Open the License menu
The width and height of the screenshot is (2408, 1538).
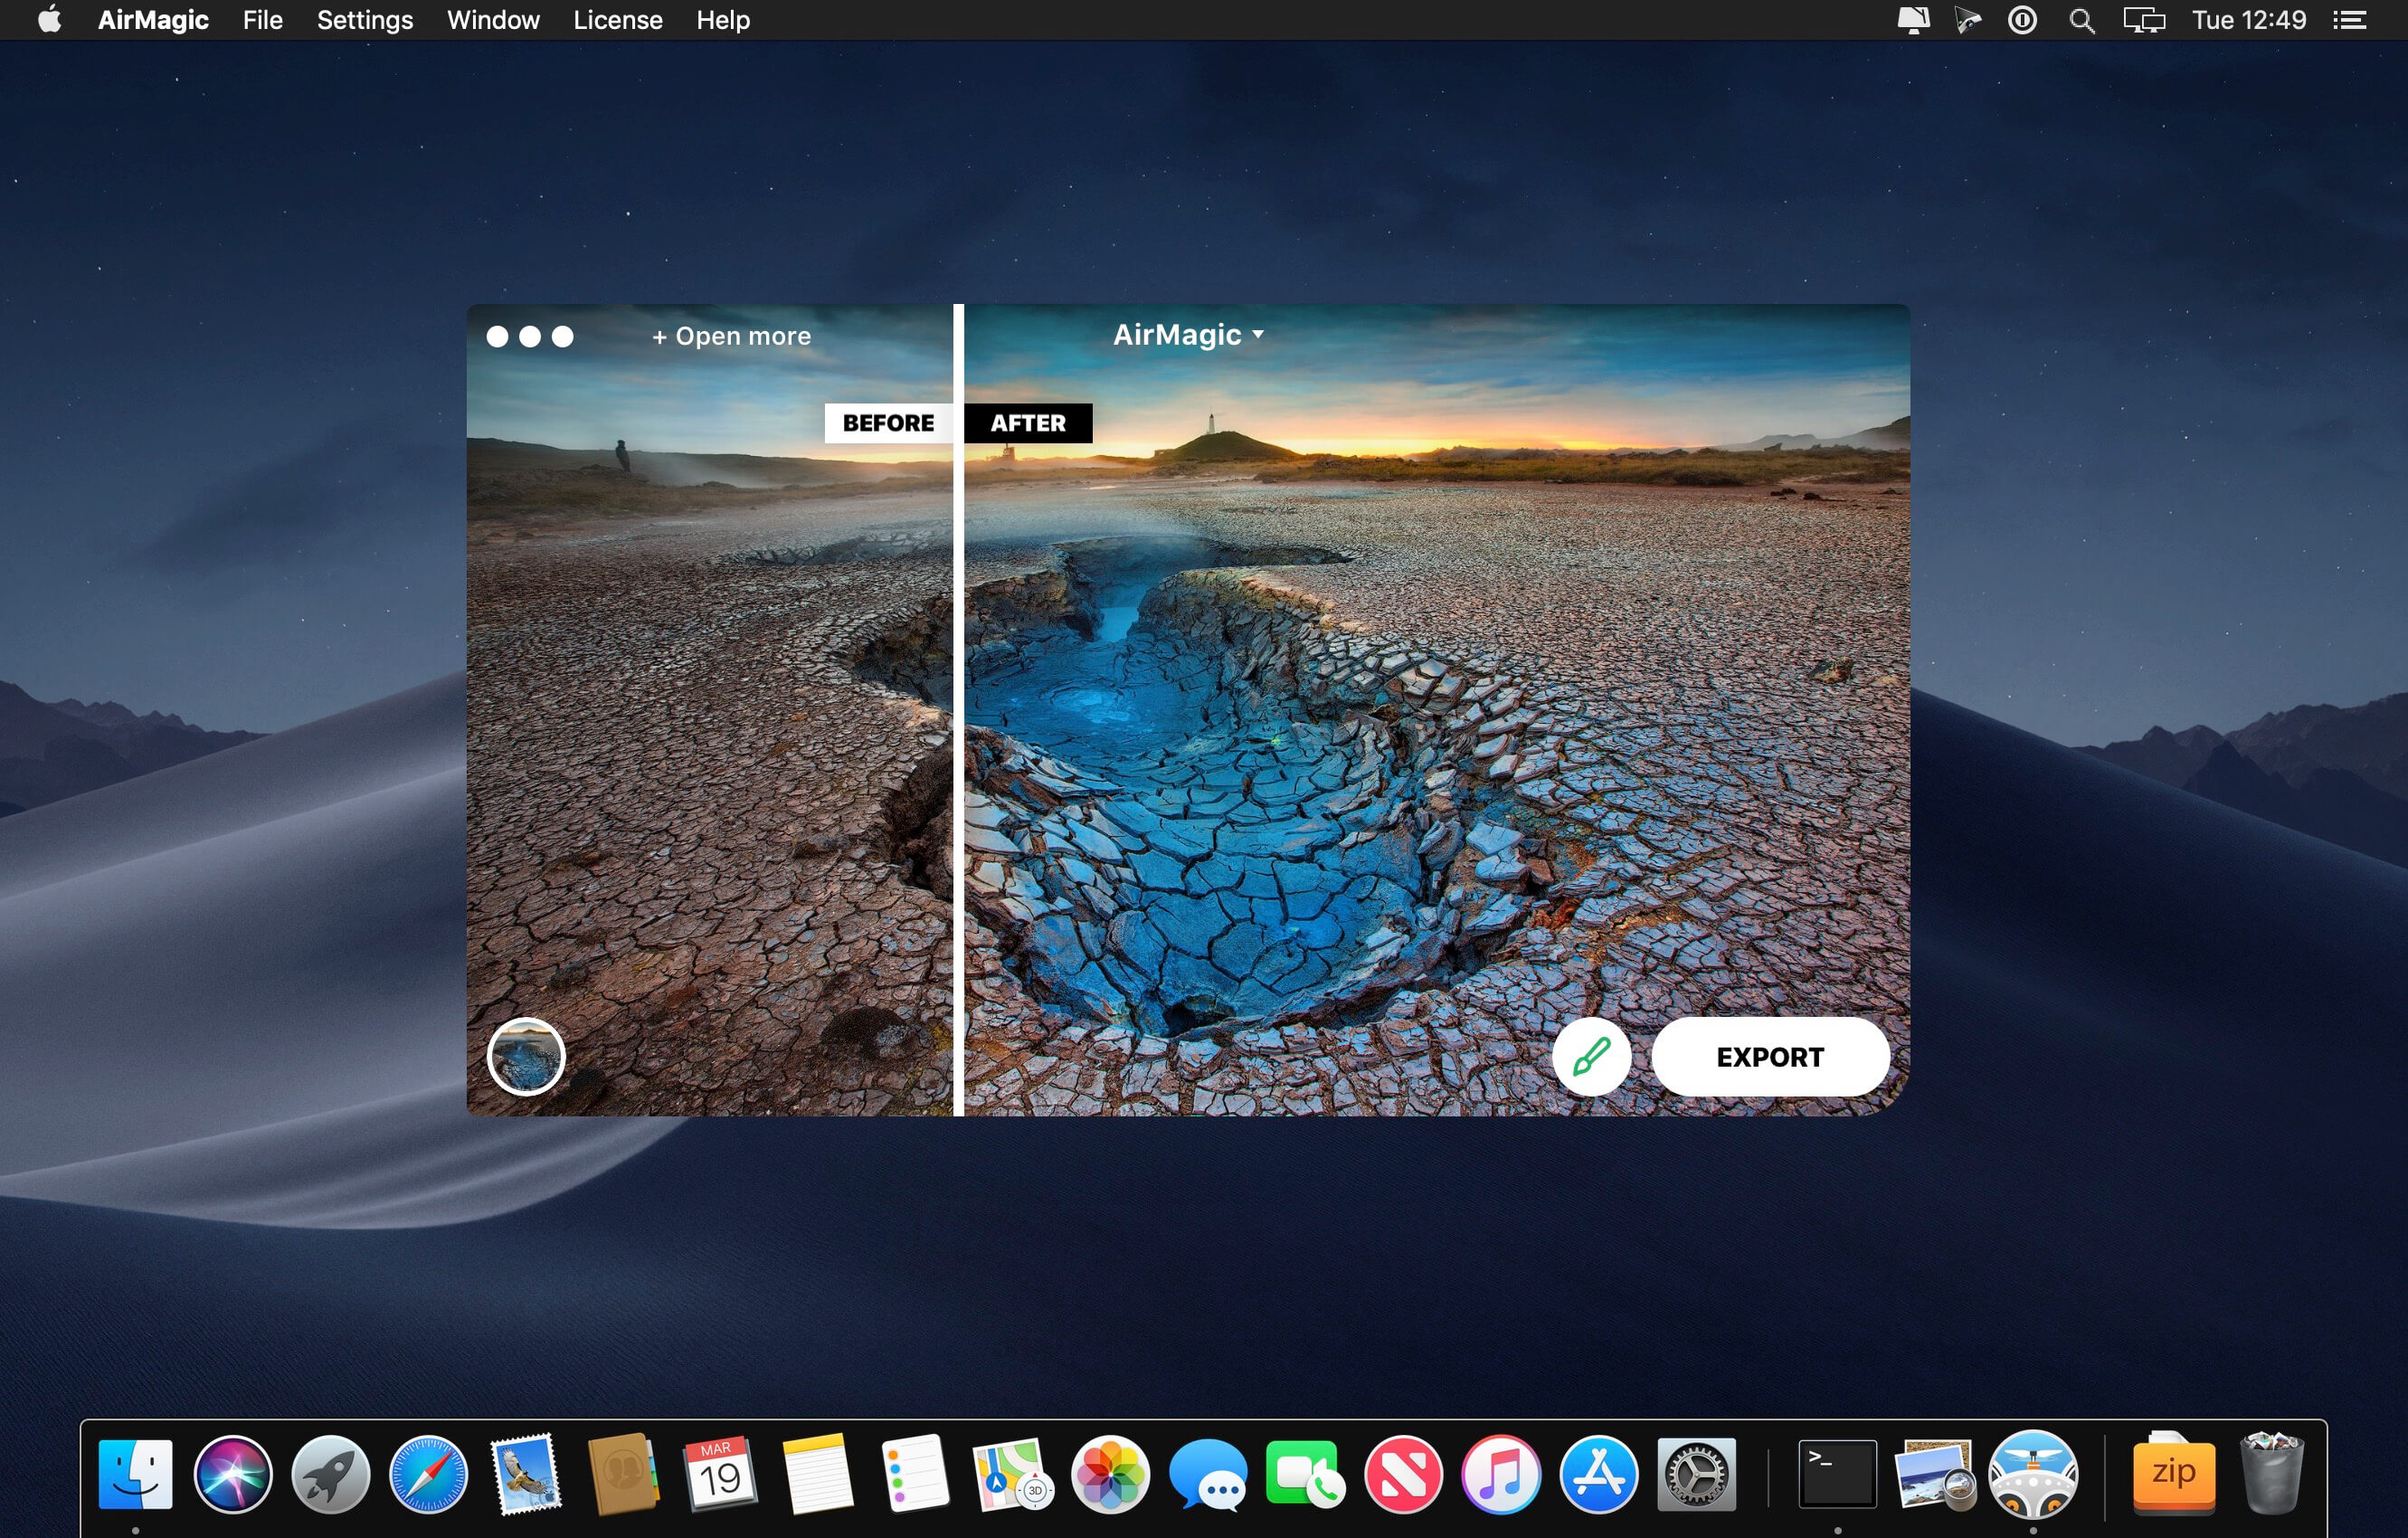617,20
